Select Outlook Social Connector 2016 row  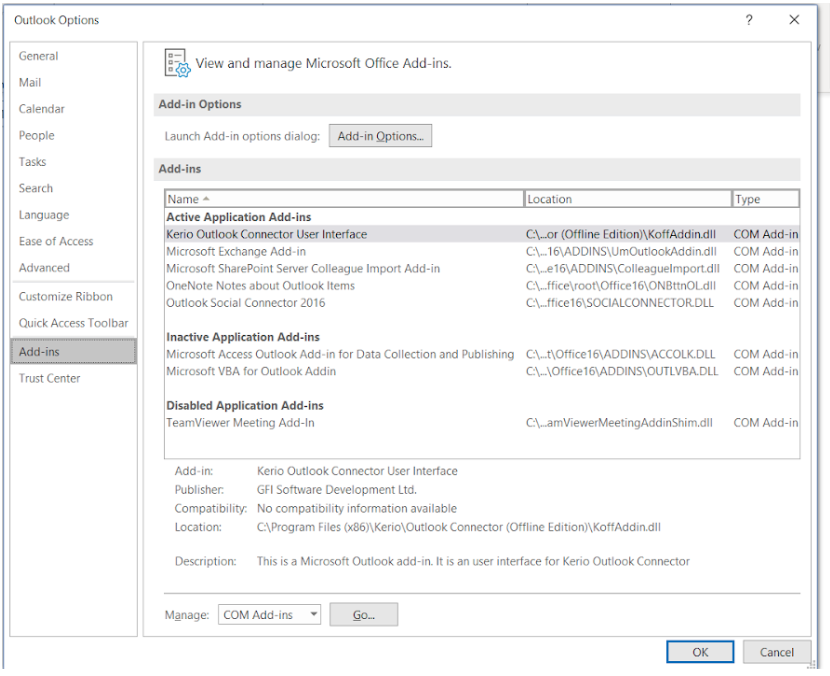[x=245, y=303]
